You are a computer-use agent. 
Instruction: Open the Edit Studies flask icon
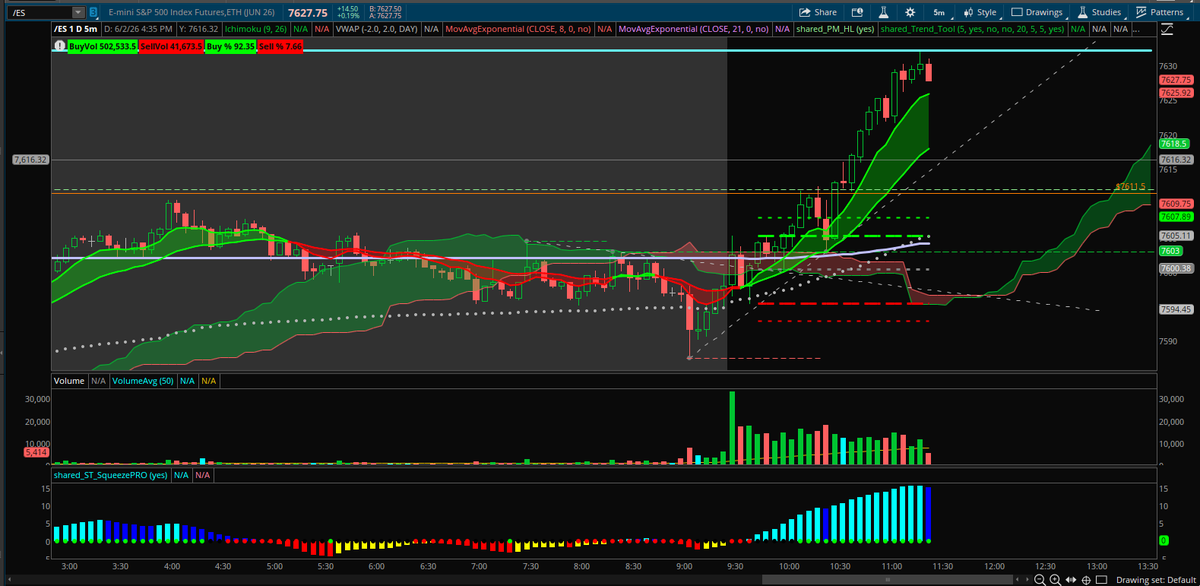pyautogui.click(x=883, y=12)
